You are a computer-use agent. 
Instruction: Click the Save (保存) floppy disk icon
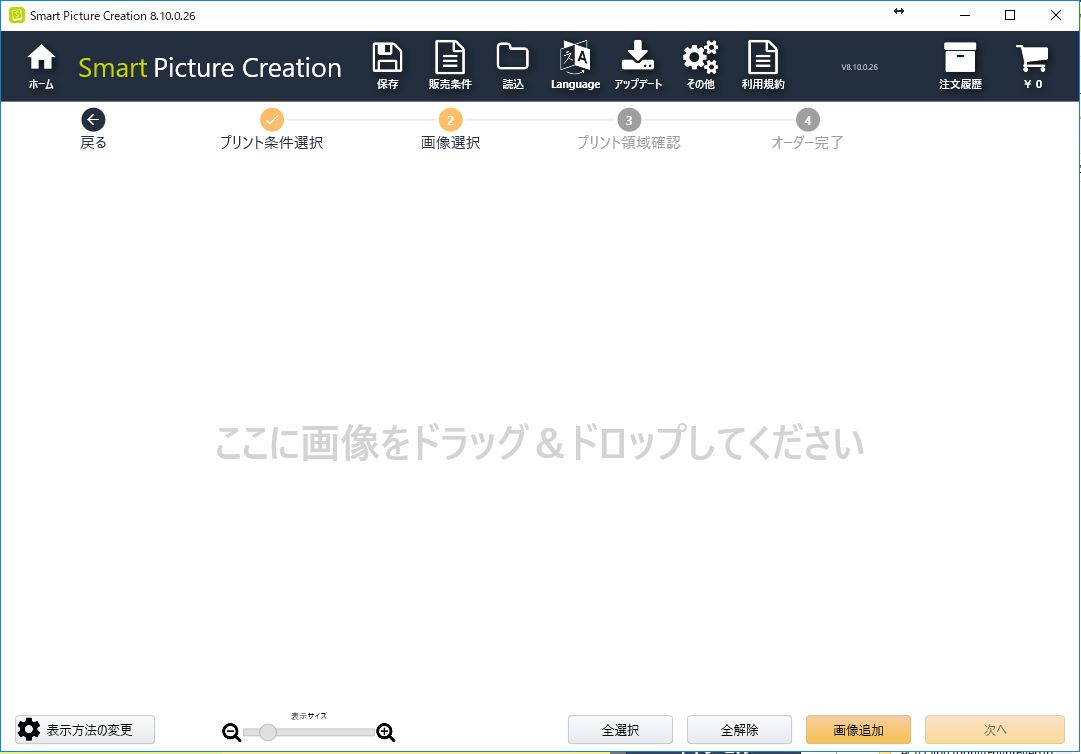[387, 59]
